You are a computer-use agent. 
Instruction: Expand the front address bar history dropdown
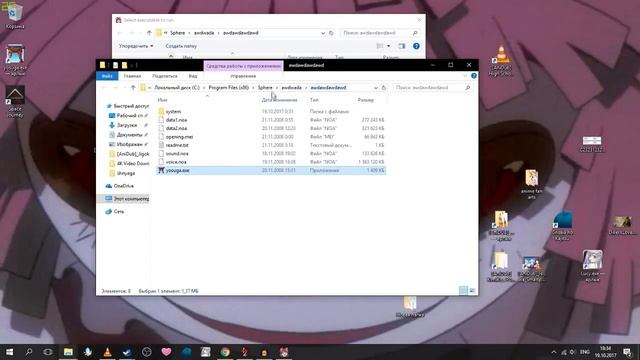coord(376,87)
